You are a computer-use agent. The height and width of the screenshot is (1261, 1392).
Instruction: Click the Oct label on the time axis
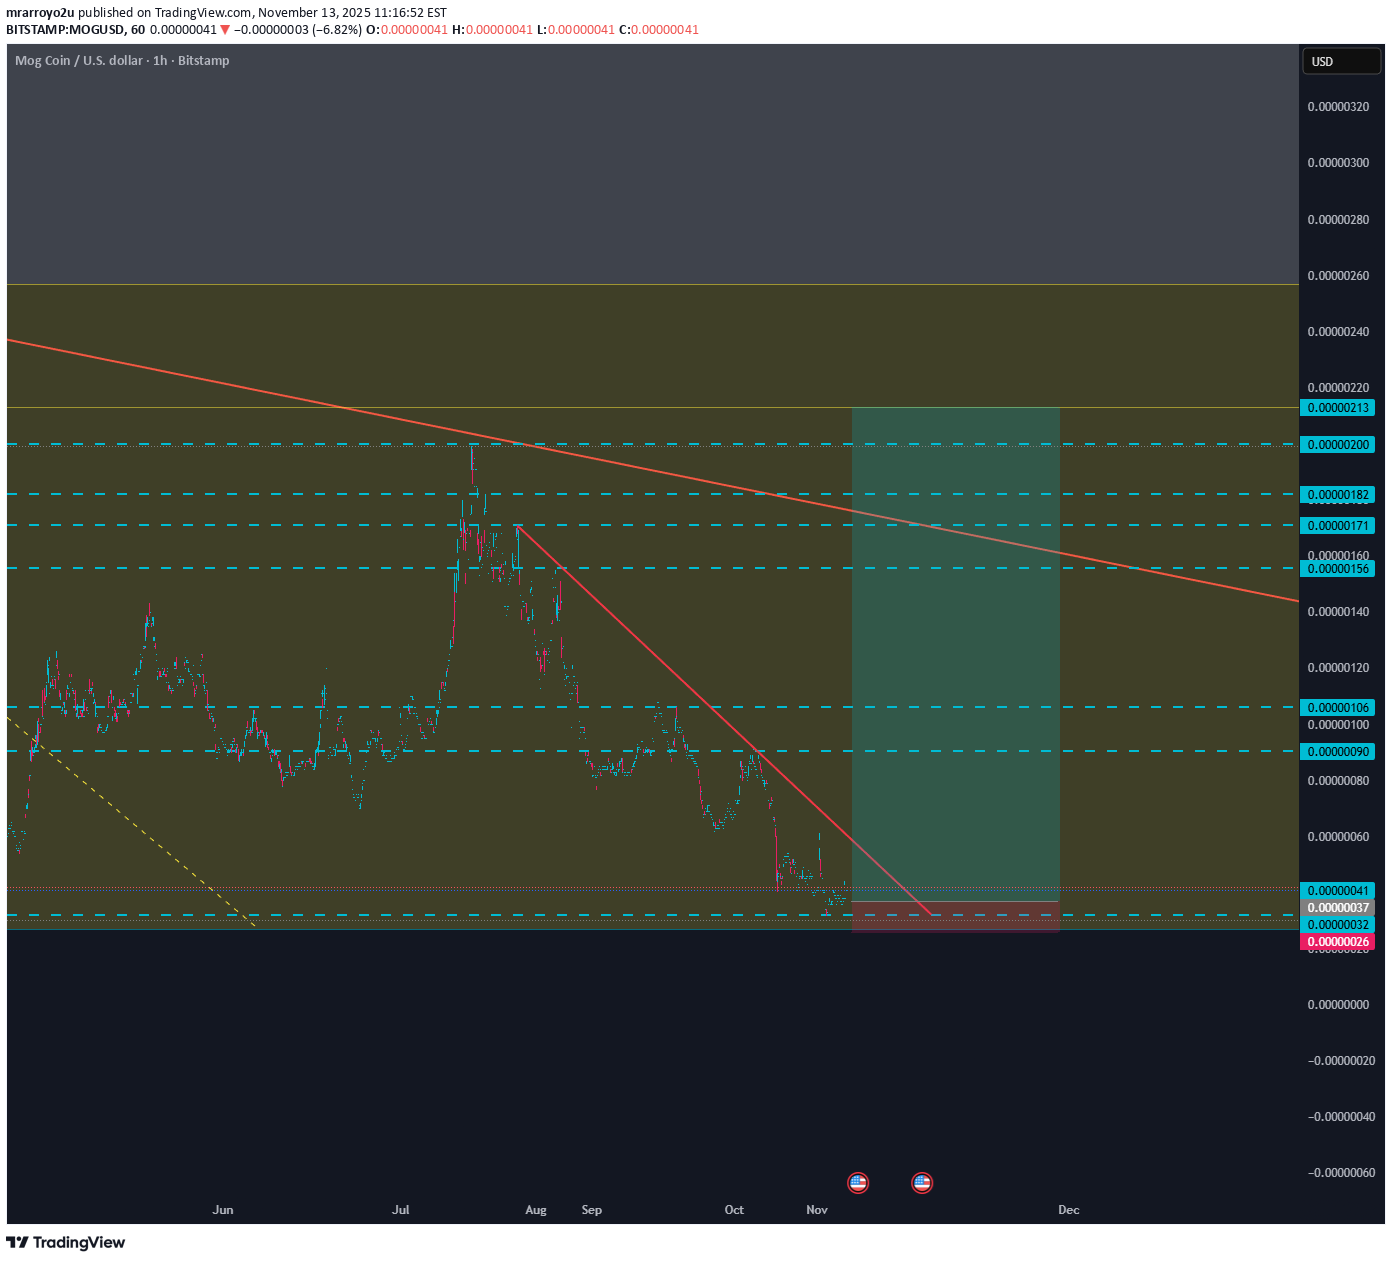click(x=734, y=1210)
